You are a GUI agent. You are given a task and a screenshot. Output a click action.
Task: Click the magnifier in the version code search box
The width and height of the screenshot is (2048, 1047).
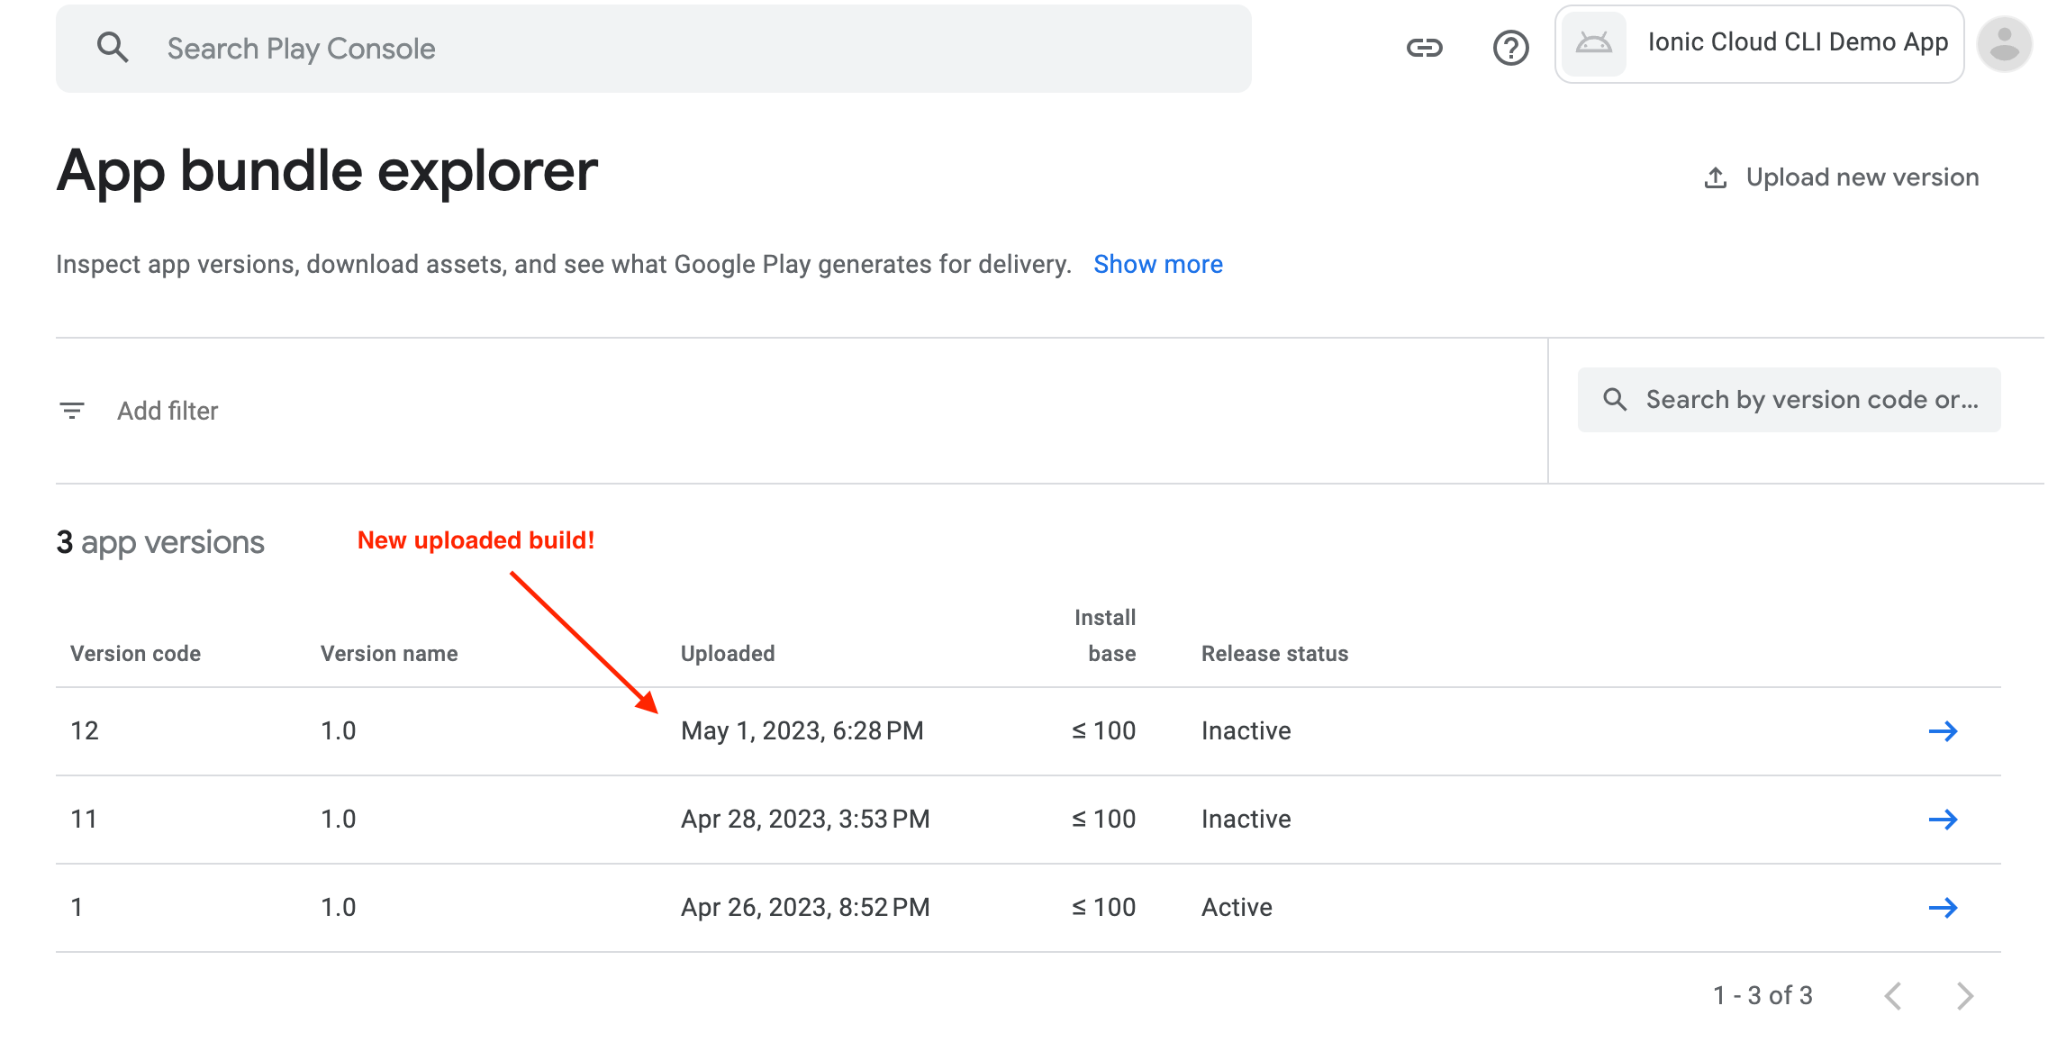[1615, 399]
